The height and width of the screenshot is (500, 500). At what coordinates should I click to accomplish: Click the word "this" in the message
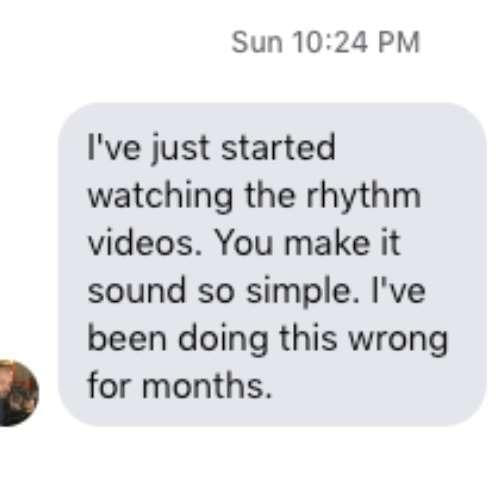308,337
